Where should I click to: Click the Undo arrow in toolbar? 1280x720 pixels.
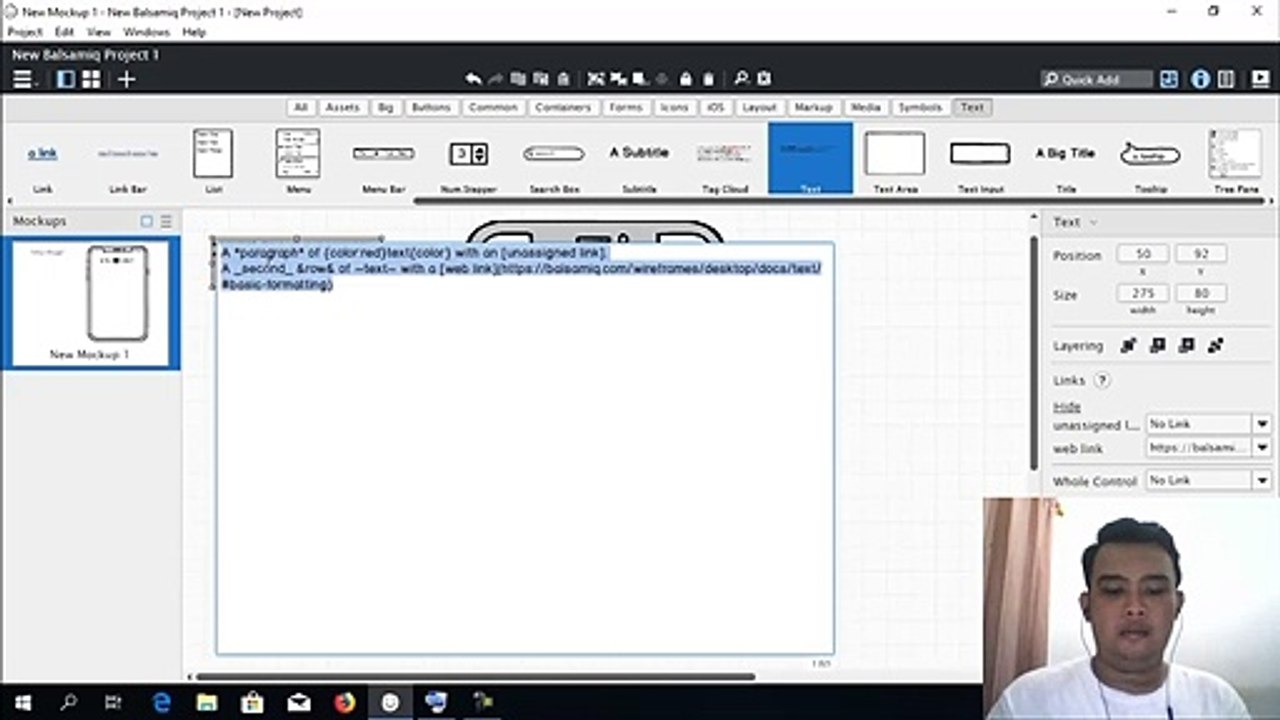(x=474, y=79)
